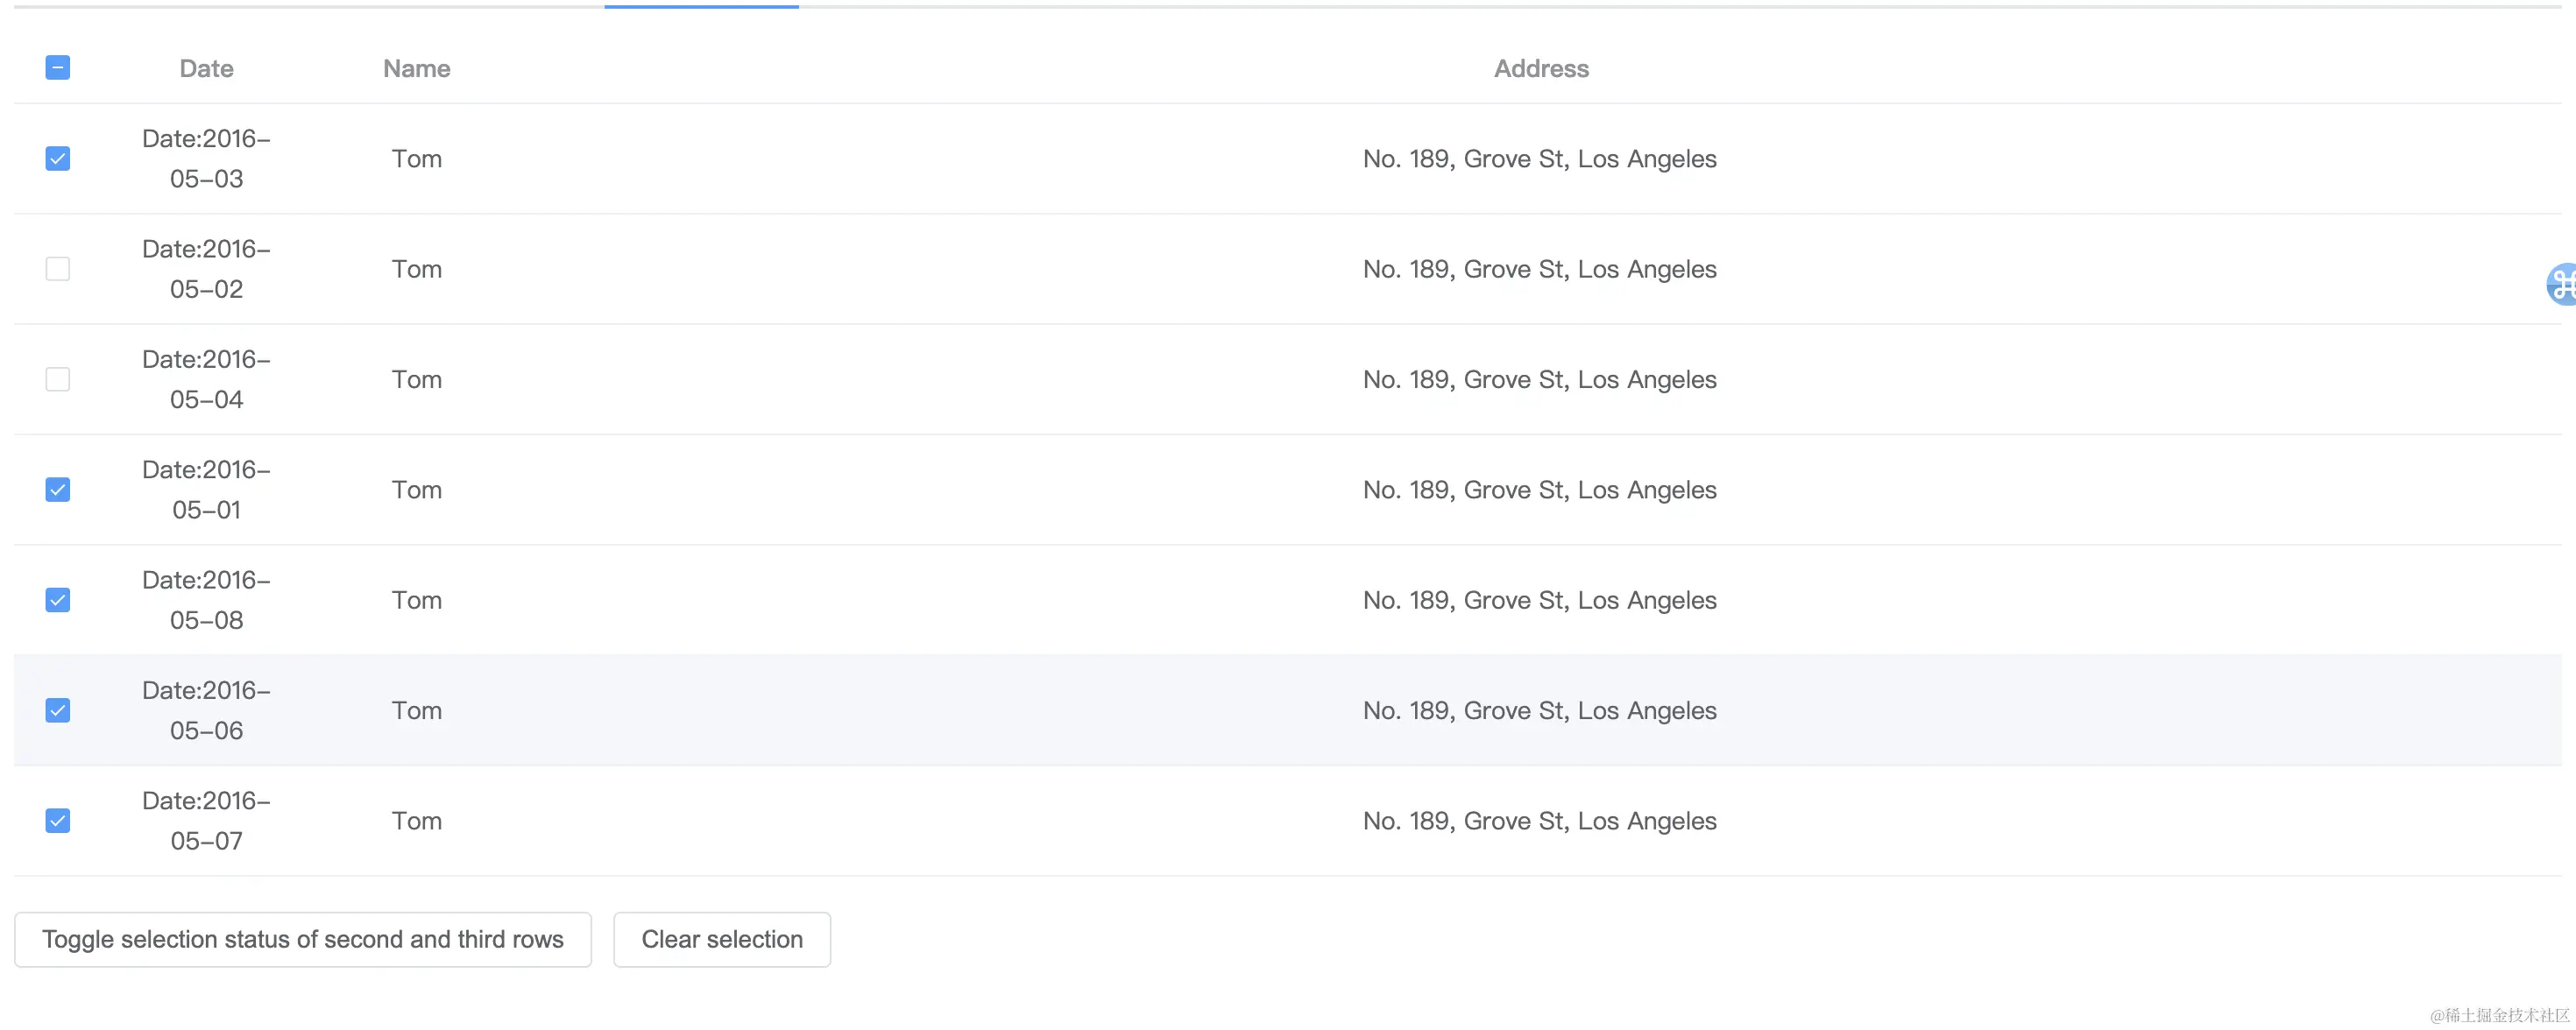The image size is (2576, 1030).
Task: Click the Date:2016-05-02 date cell
Action: click(207, 269)
